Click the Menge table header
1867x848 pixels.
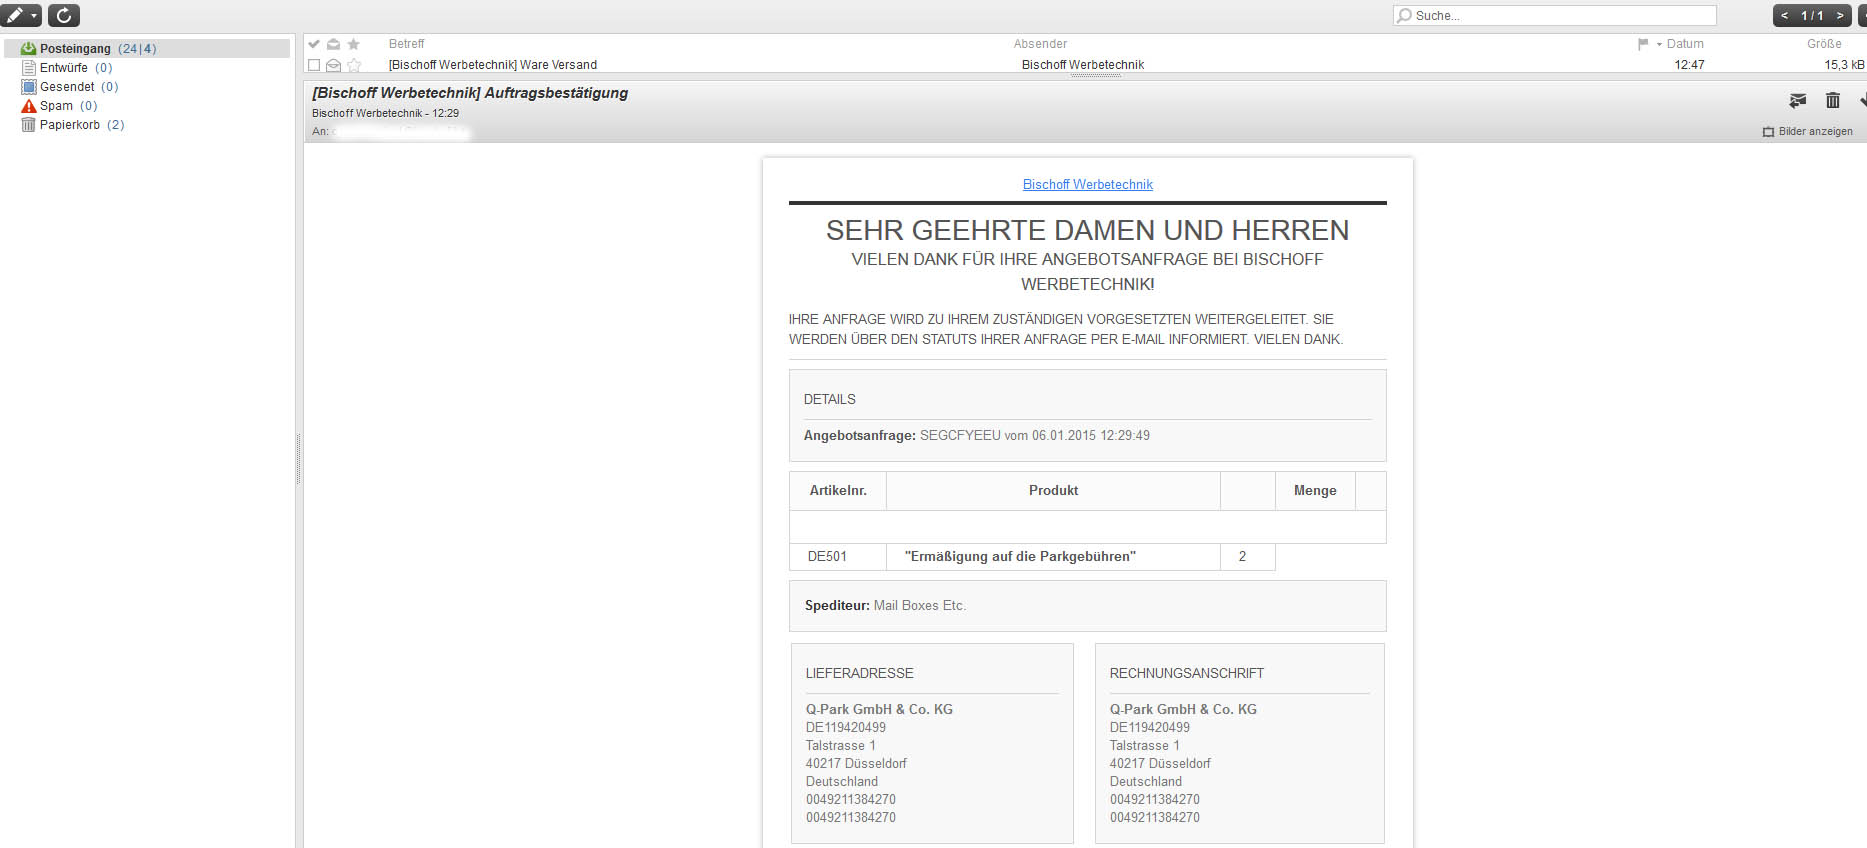coord(1315,491)
